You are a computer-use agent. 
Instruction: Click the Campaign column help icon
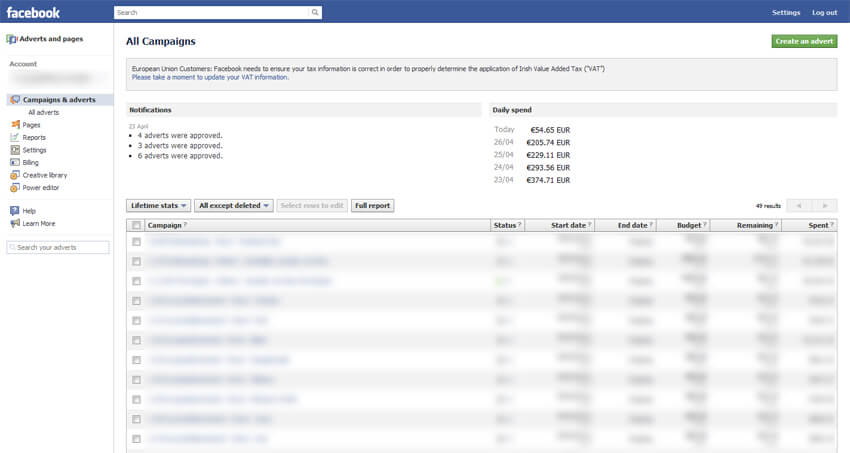[185, 224]
